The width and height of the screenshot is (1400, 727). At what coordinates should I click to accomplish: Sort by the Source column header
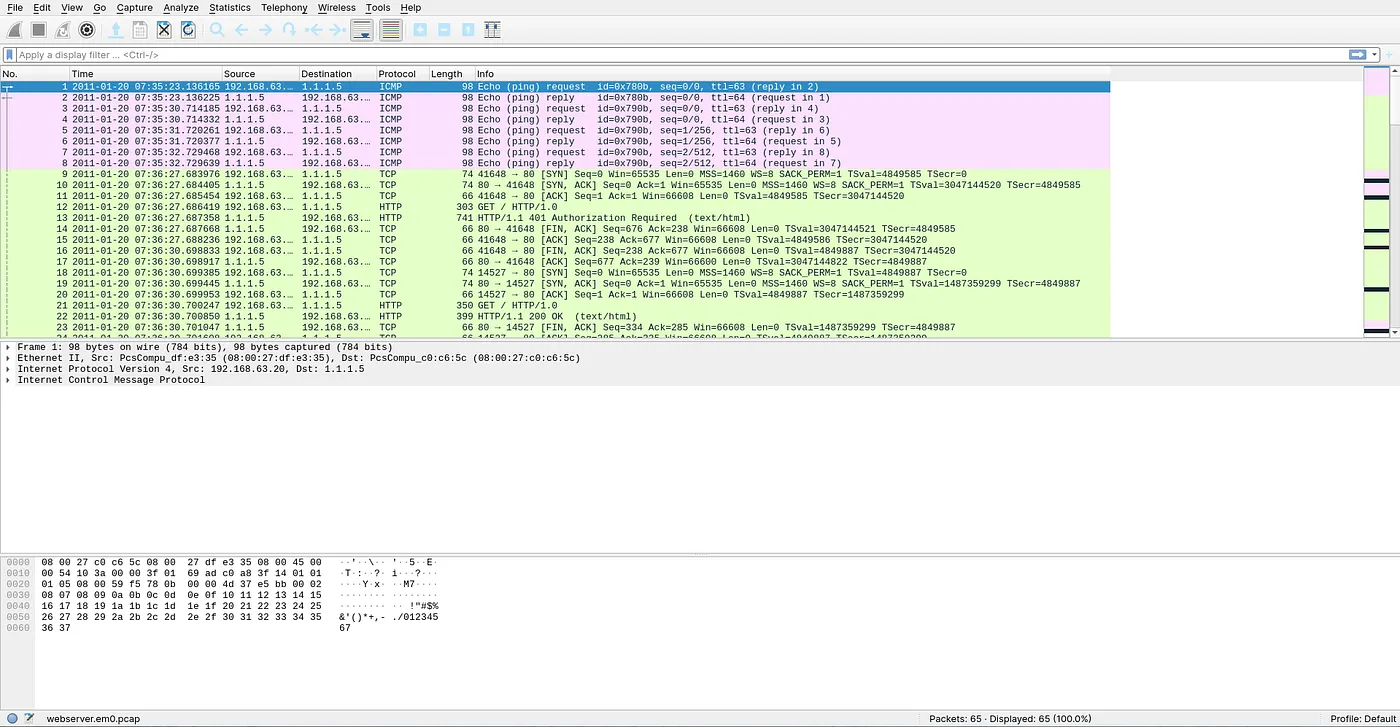[x=260, y=74]
